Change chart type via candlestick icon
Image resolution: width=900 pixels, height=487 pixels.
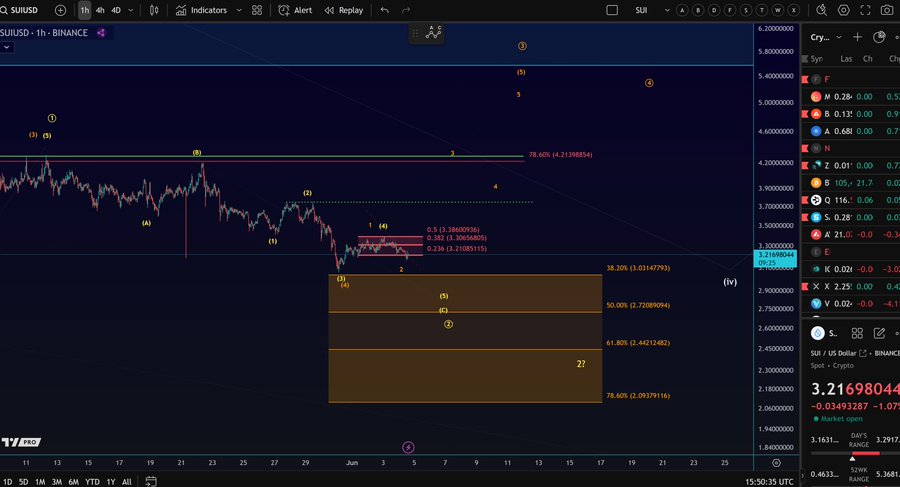(154, 10)
